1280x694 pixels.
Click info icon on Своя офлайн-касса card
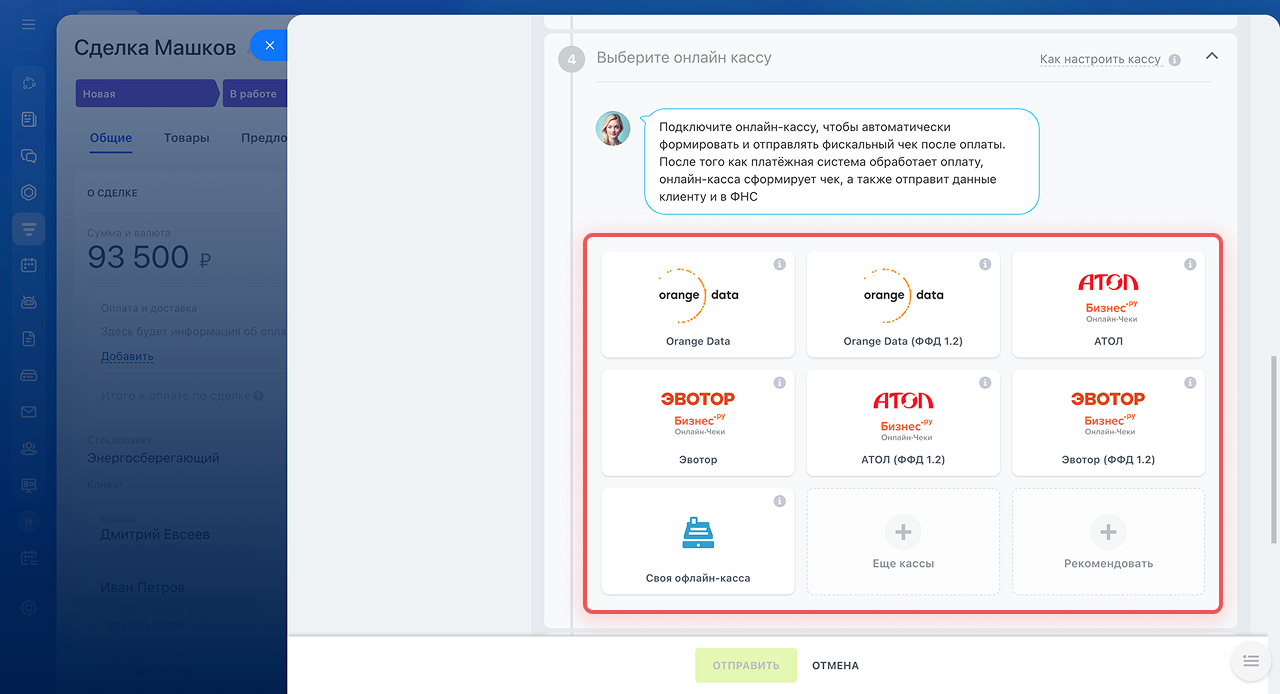click(x=780, y=501)
